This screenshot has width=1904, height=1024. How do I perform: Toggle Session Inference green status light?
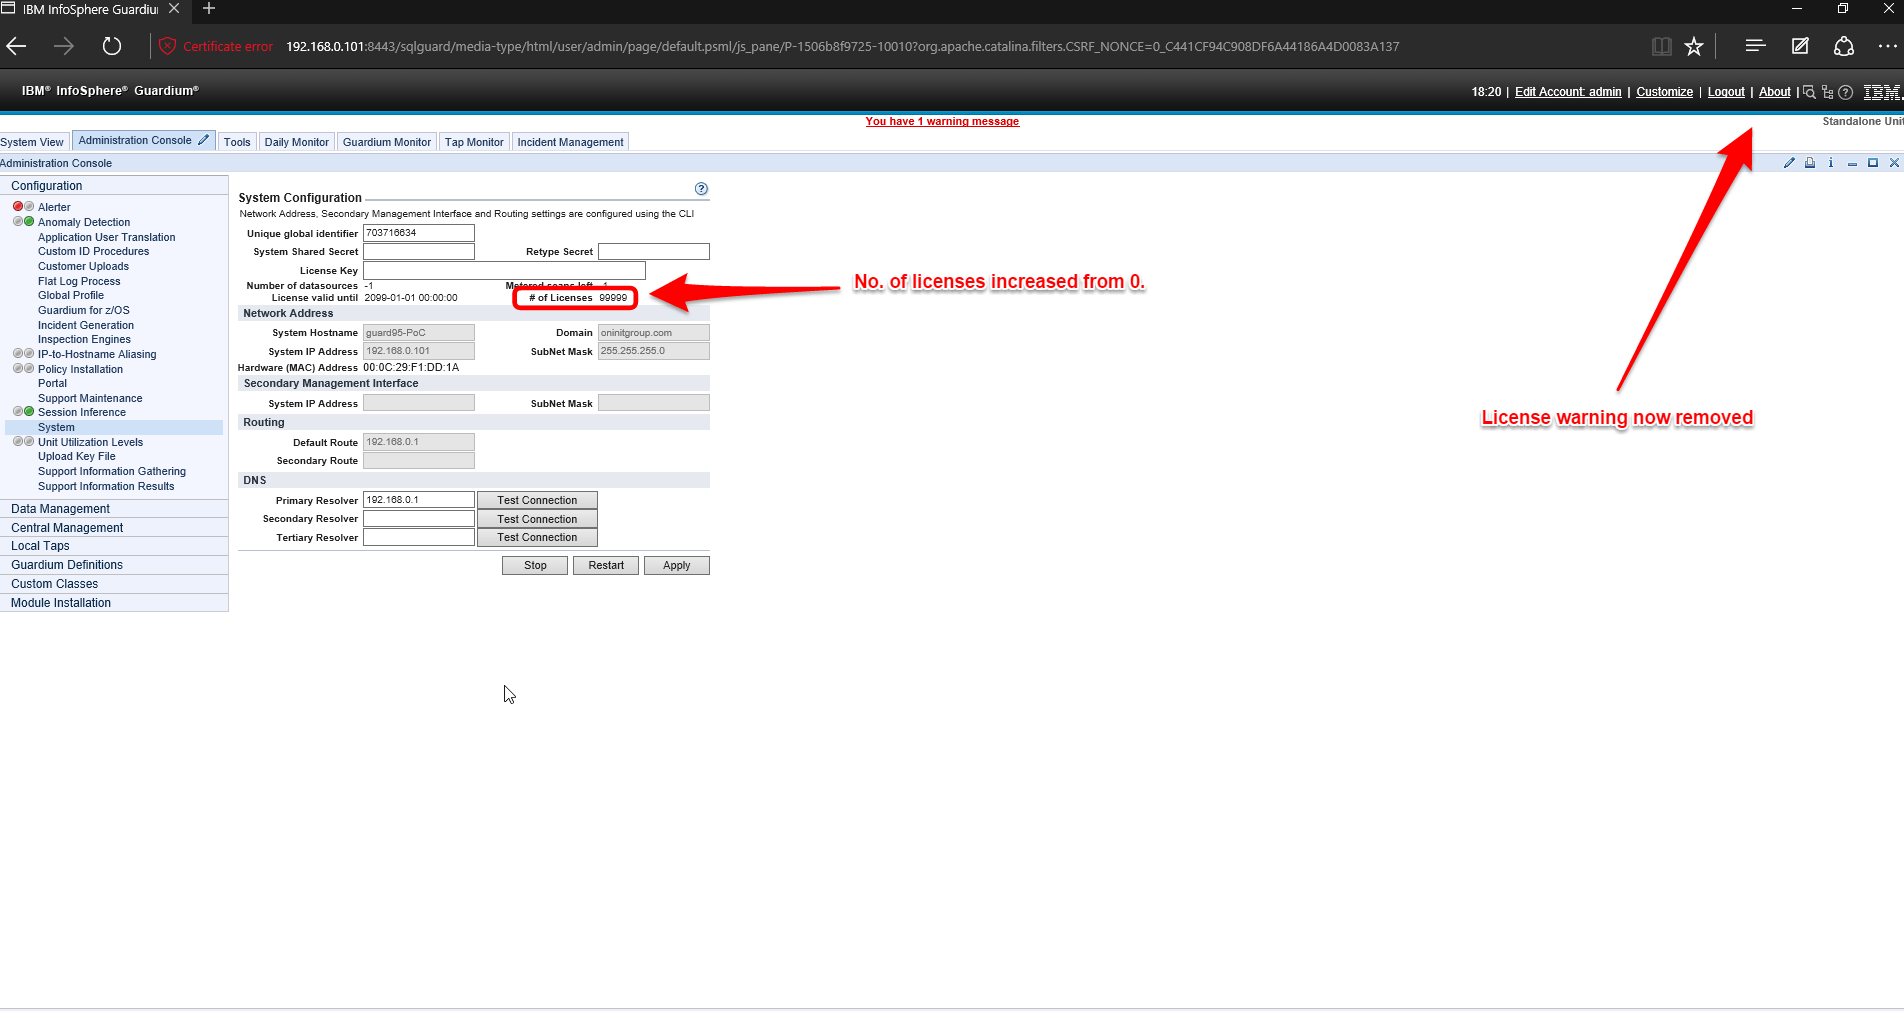click(29, 412)
